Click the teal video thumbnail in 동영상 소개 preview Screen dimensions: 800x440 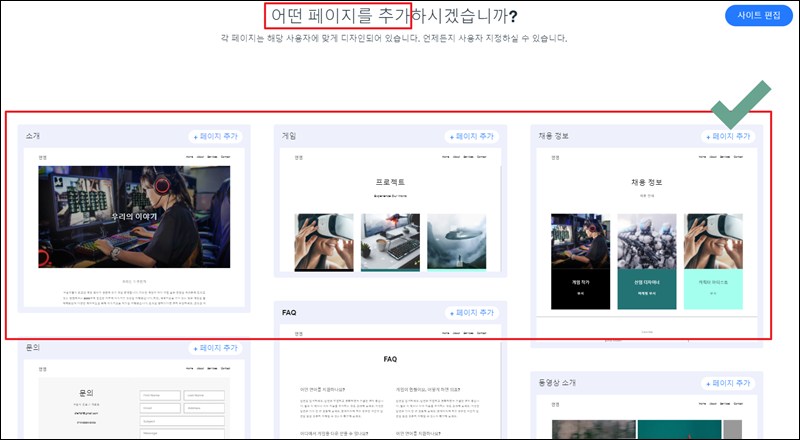coord(680,430)
